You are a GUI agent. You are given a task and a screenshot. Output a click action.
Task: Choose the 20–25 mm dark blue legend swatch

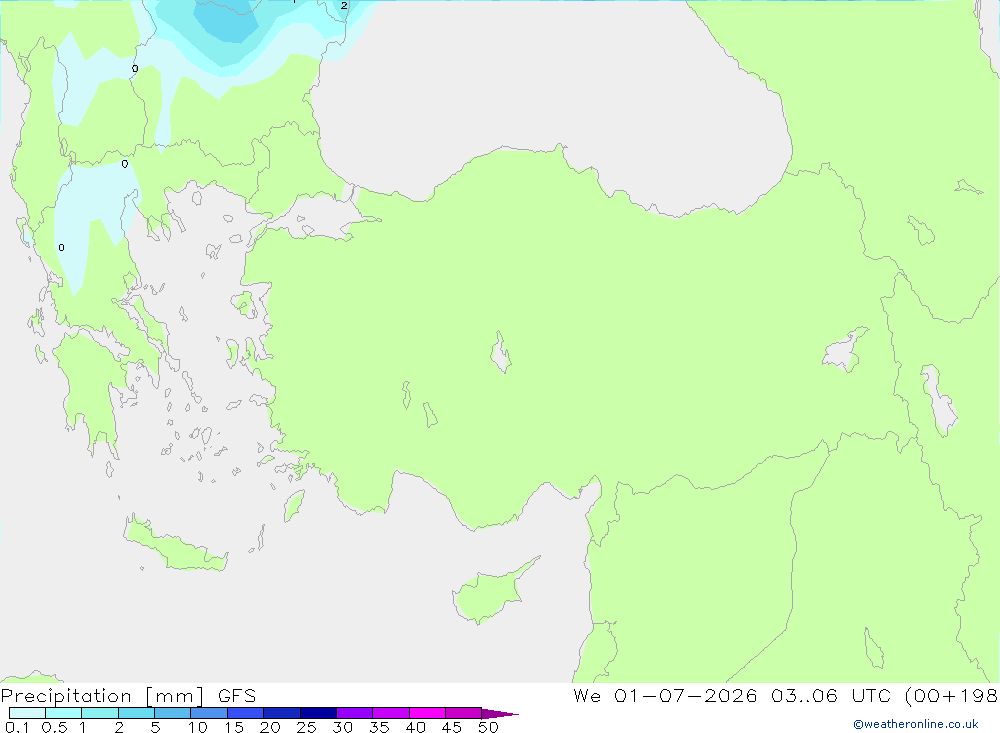[281, 713]
